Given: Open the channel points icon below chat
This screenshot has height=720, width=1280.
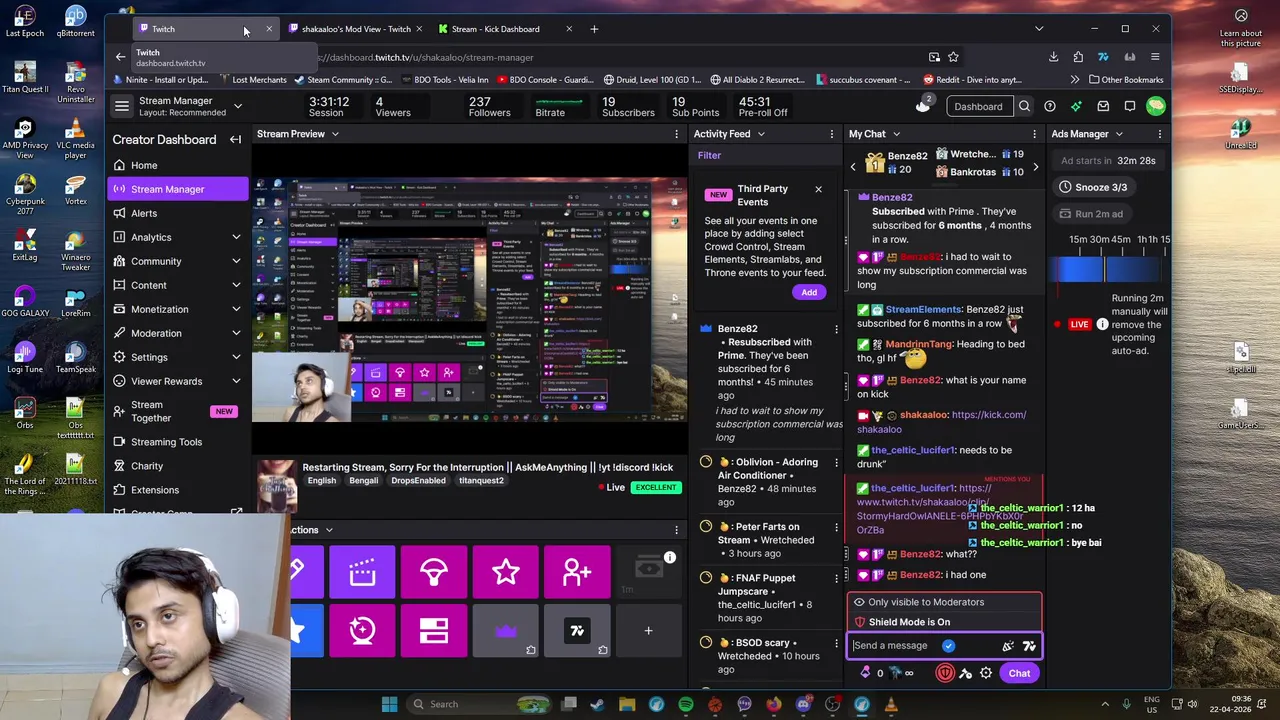Looking at the screenshot, I should pyautogui.click(x=866, y=673).
